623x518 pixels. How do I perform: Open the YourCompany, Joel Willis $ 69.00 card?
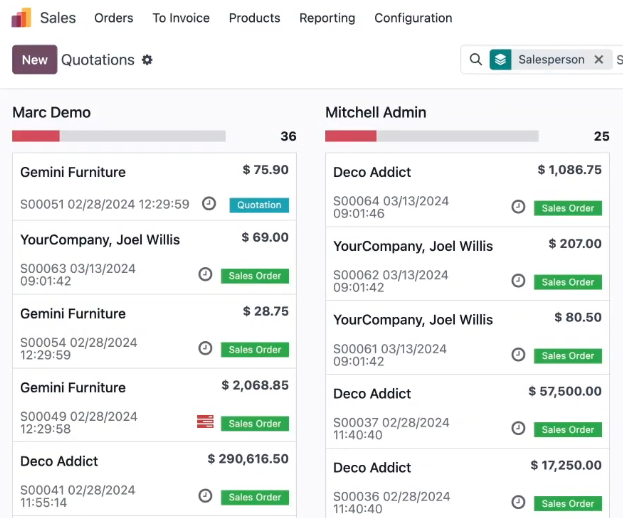click(154, 257)
